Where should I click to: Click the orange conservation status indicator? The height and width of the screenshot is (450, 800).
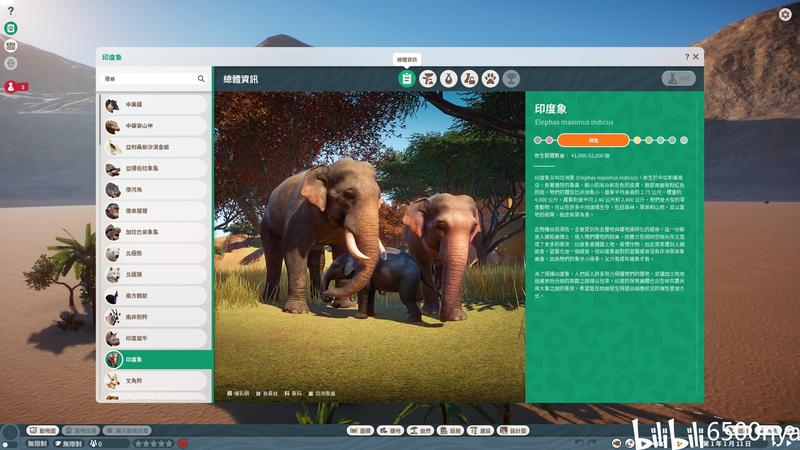pos(593,140)
